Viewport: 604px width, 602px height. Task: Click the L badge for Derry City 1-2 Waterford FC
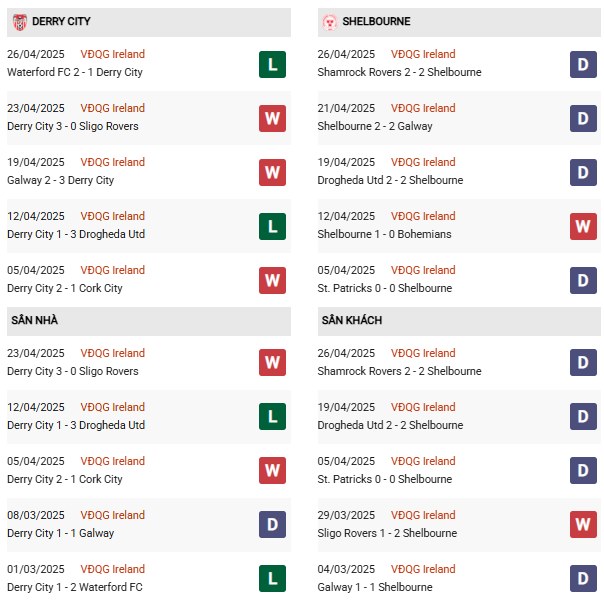pyautogui.click(x=272, y=578)
